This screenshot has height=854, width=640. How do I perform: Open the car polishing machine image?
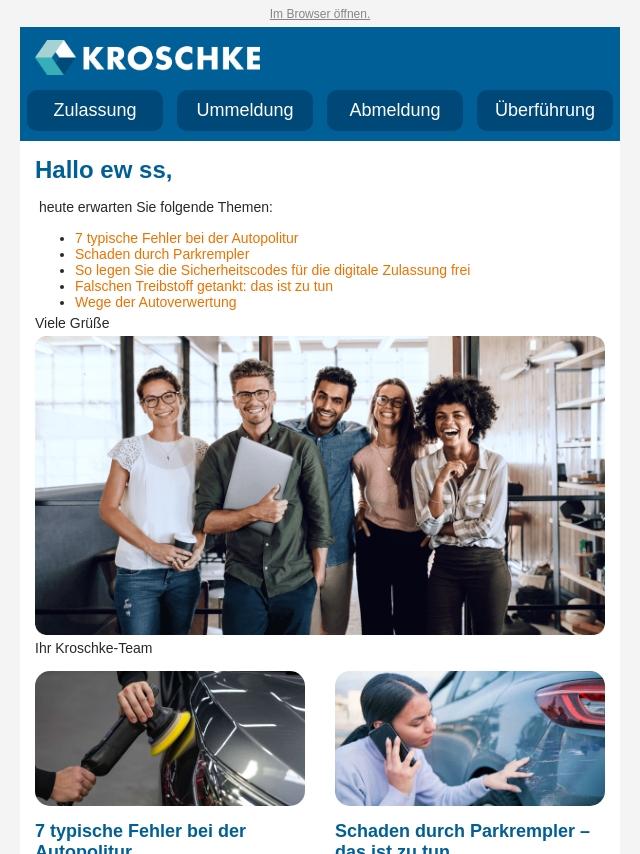(170, 738)
